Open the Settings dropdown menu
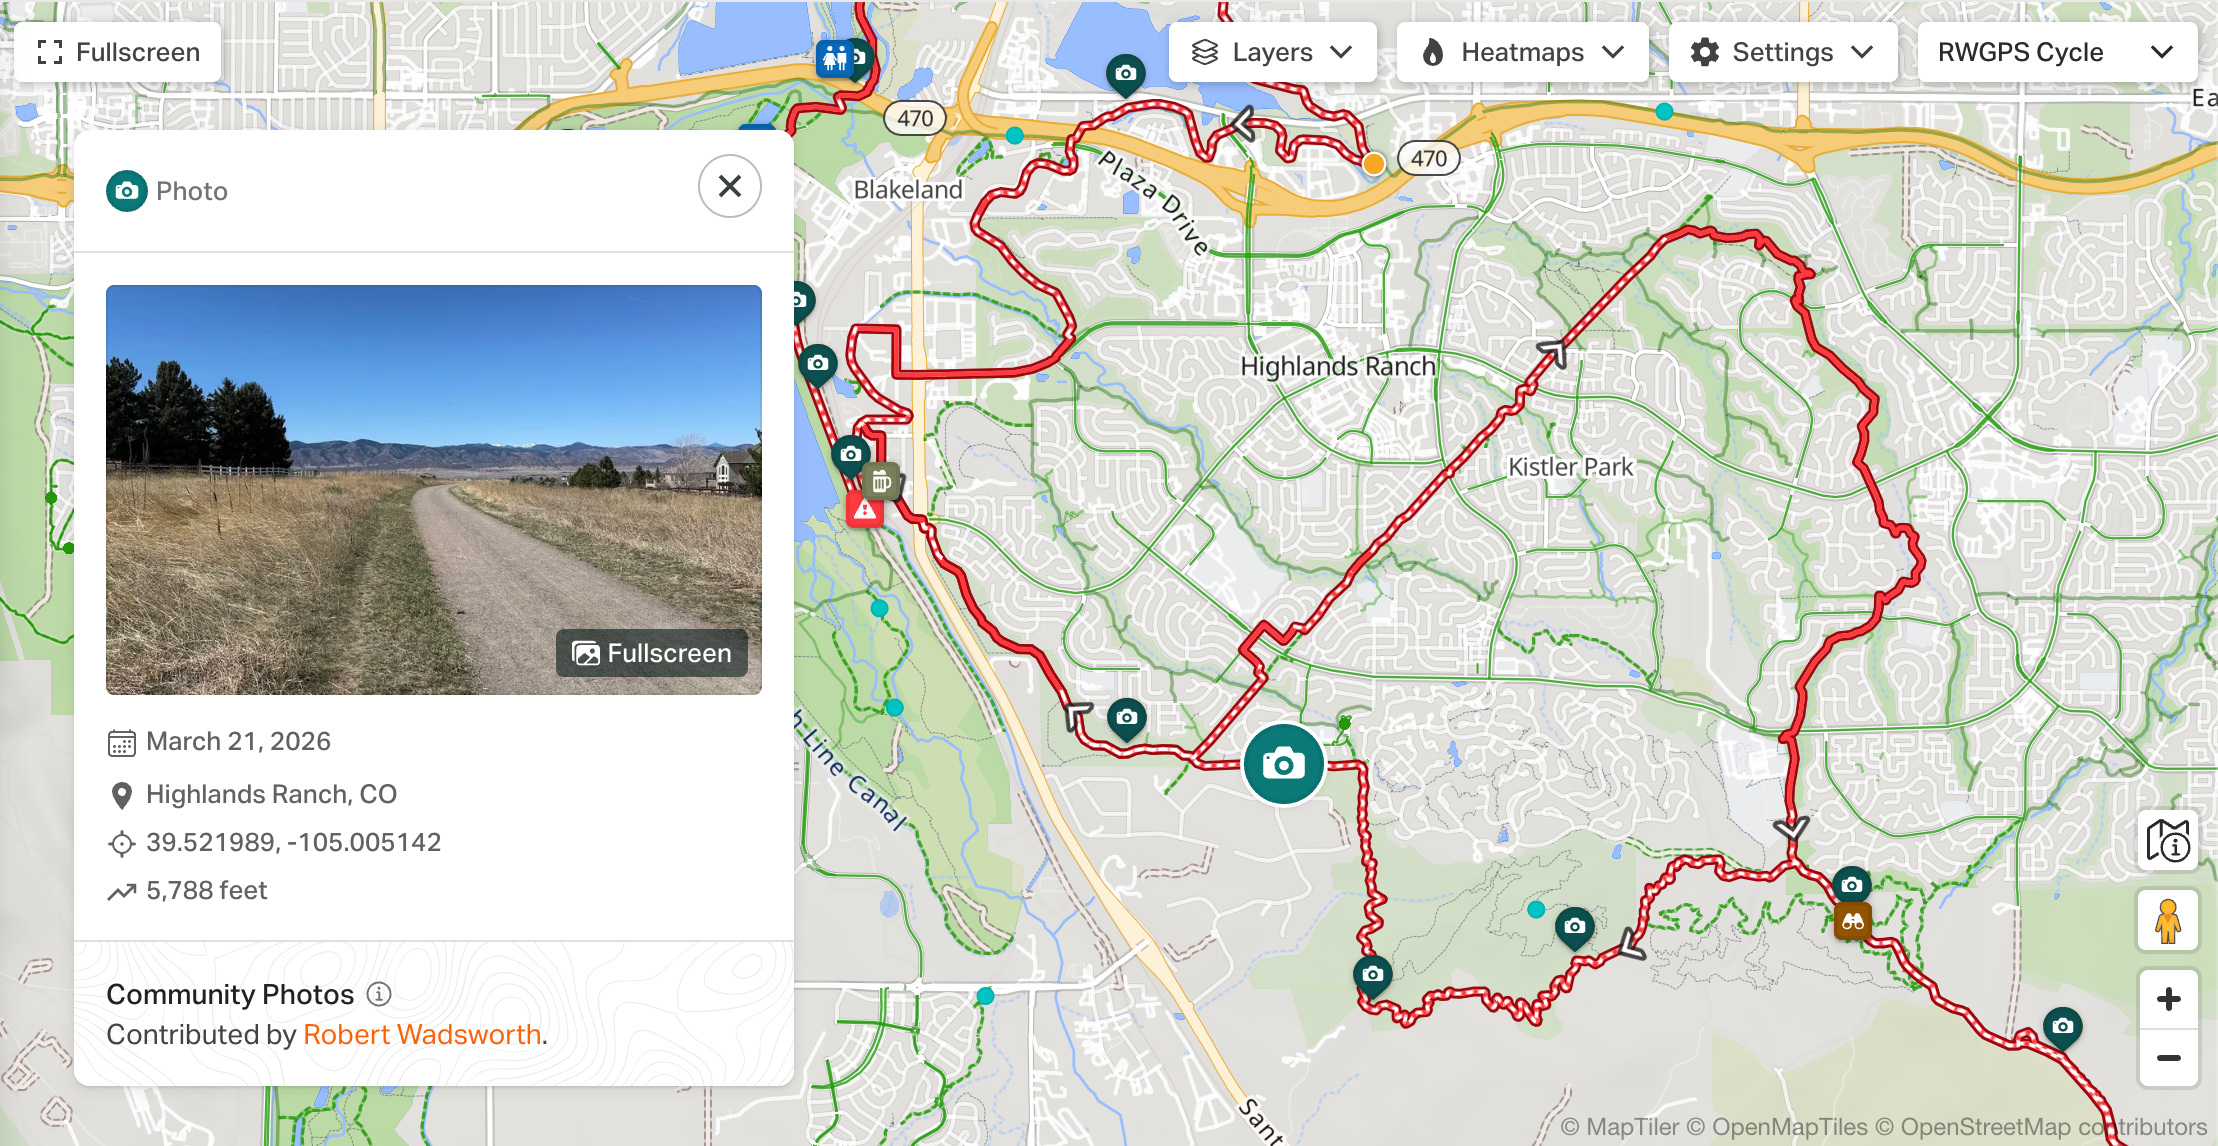The image size is (2218, 1146). (1782, 52)
